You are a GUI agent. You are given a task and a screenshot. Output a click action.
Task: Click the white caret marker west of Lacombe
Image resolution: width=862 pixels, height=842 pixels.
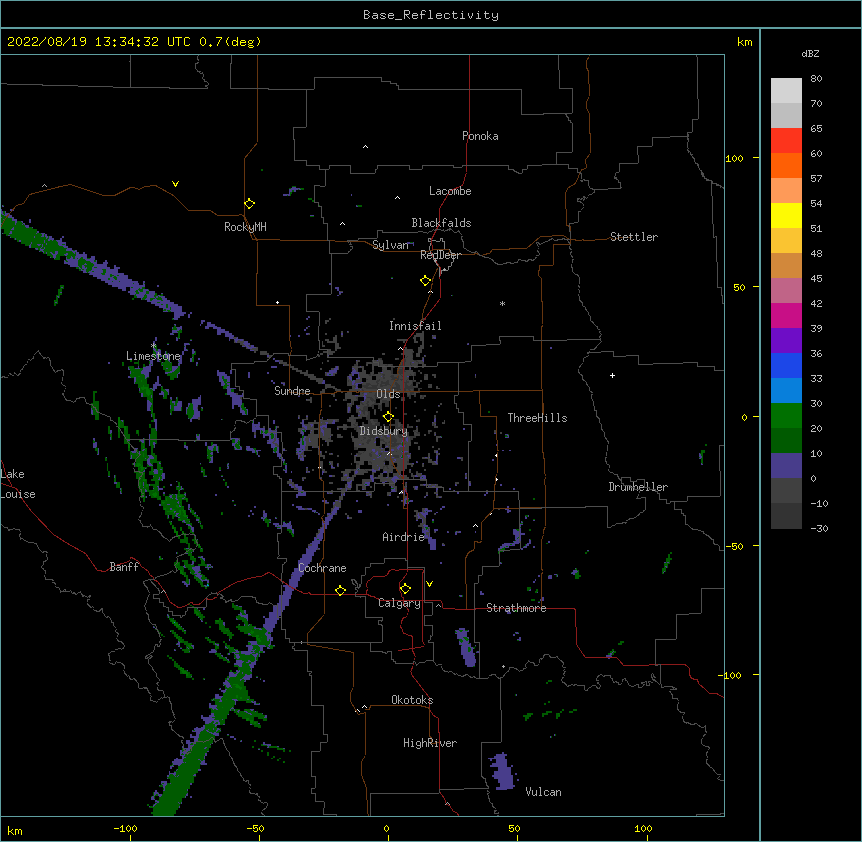point(397,198)
